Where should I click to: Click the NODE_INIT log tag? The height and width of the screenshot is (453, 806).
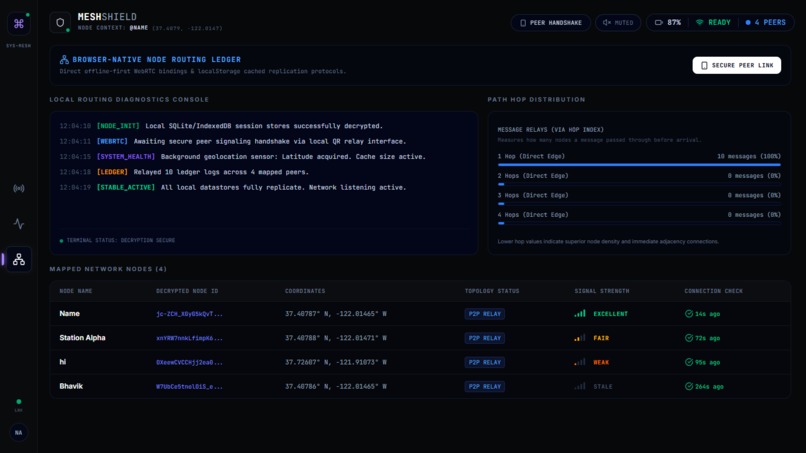click(x=118, y=126)
